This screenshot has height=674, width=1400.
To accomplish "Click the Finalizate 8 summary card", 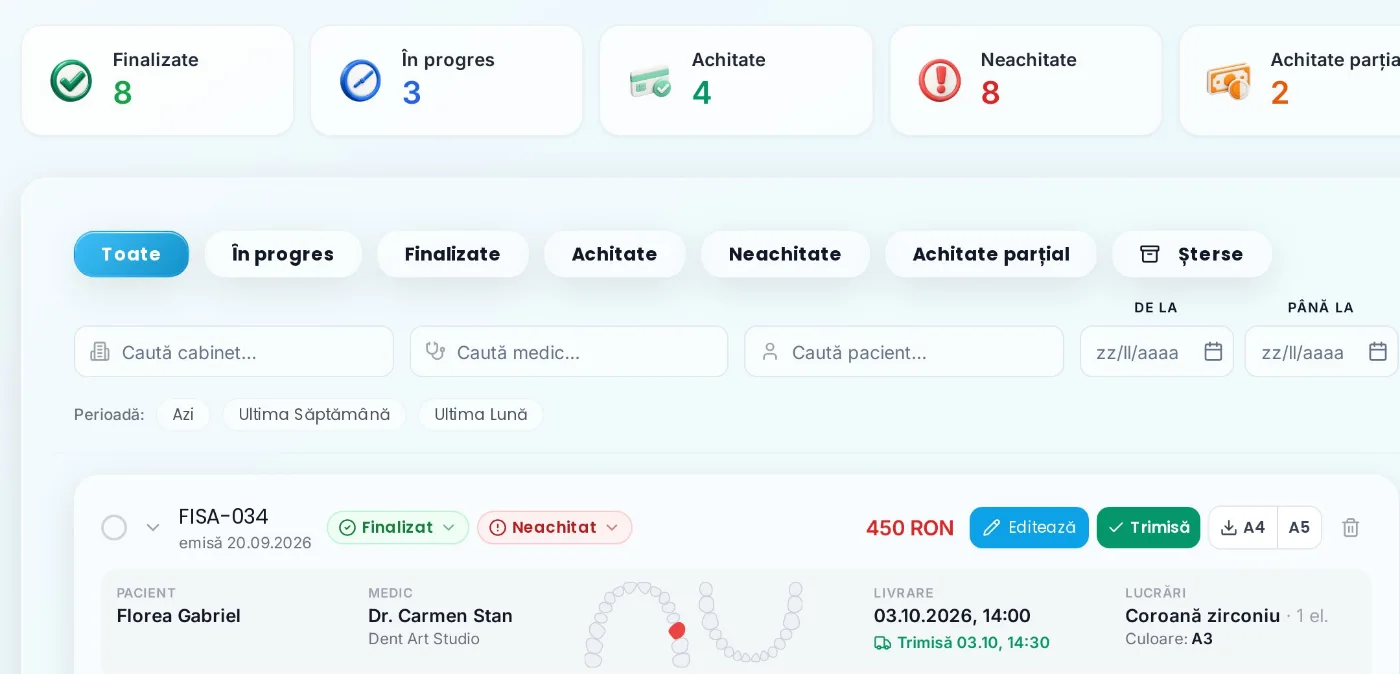I will [157, 81].
